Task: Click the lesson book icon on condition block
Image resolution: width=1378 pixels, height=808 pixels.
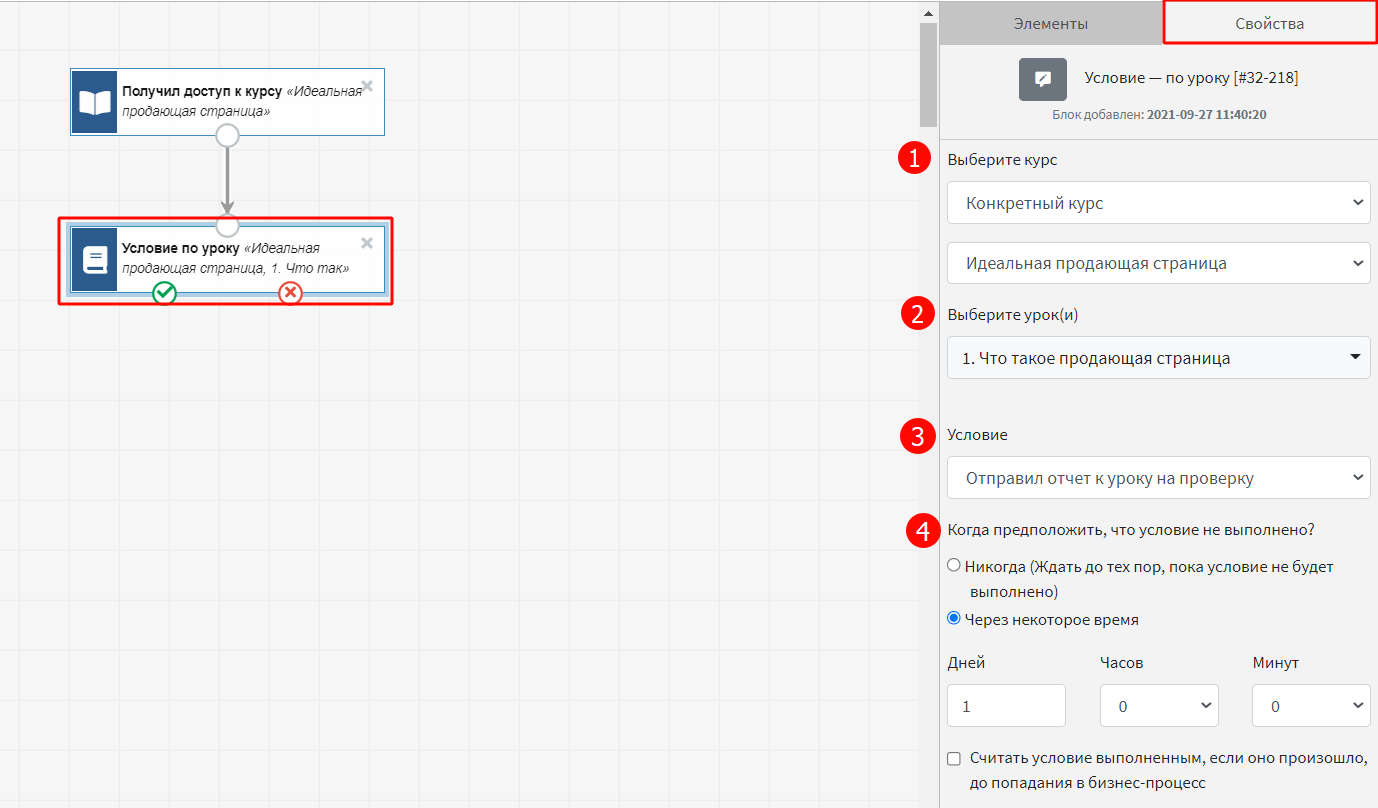Action: [x=94, y=260]
